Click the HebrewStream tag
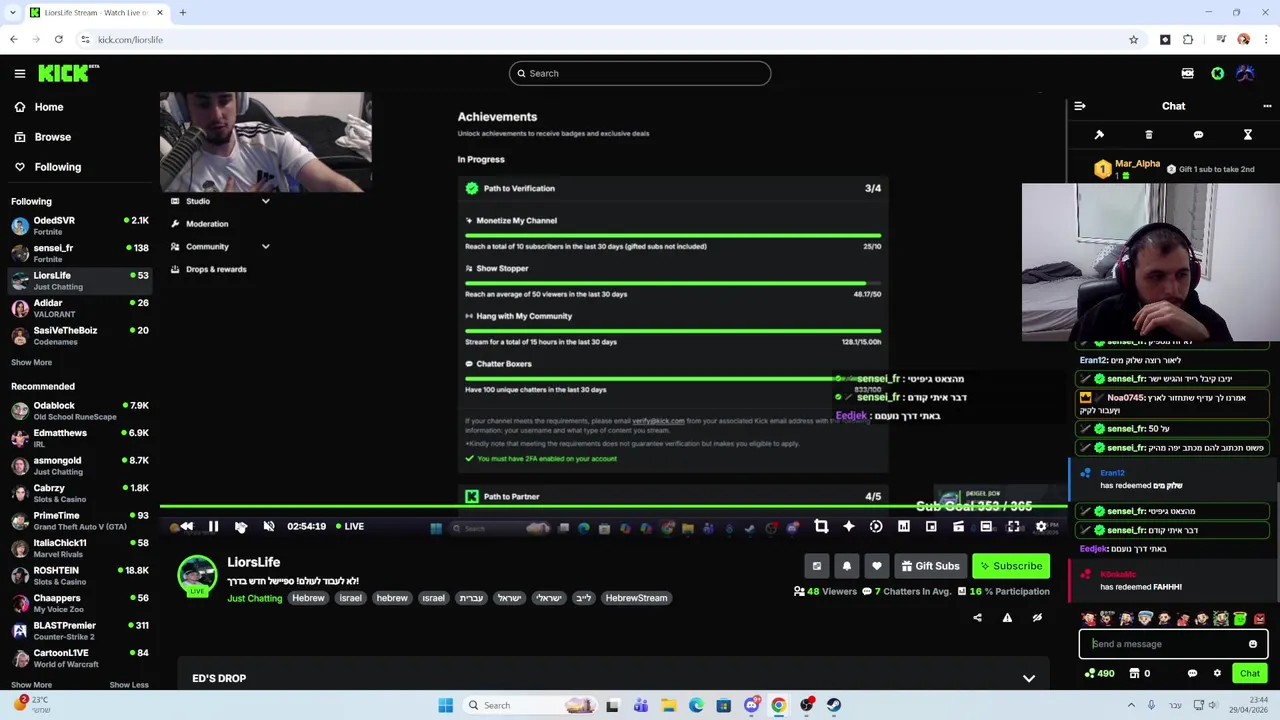 [636, 598]
